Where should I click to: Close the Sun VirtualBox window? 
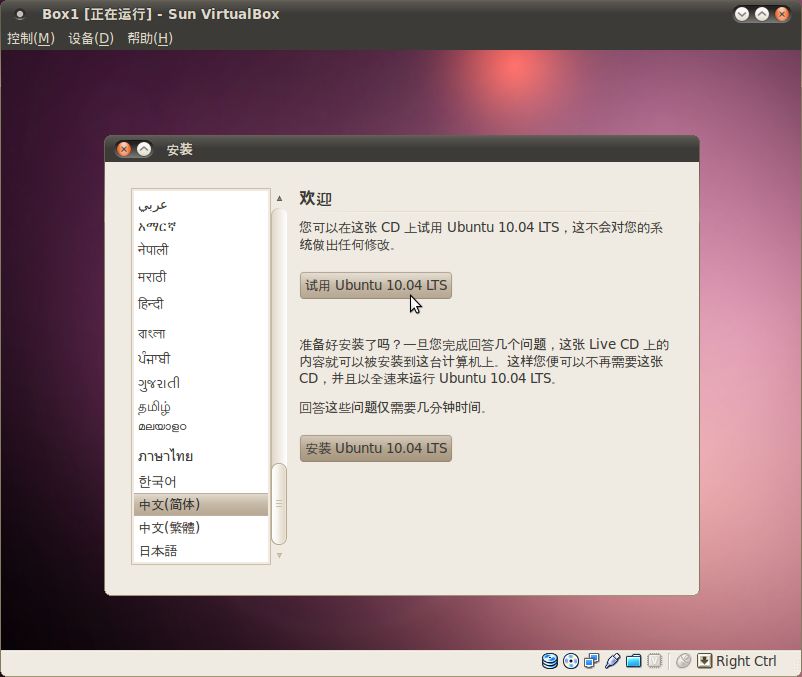pos(782,14)
